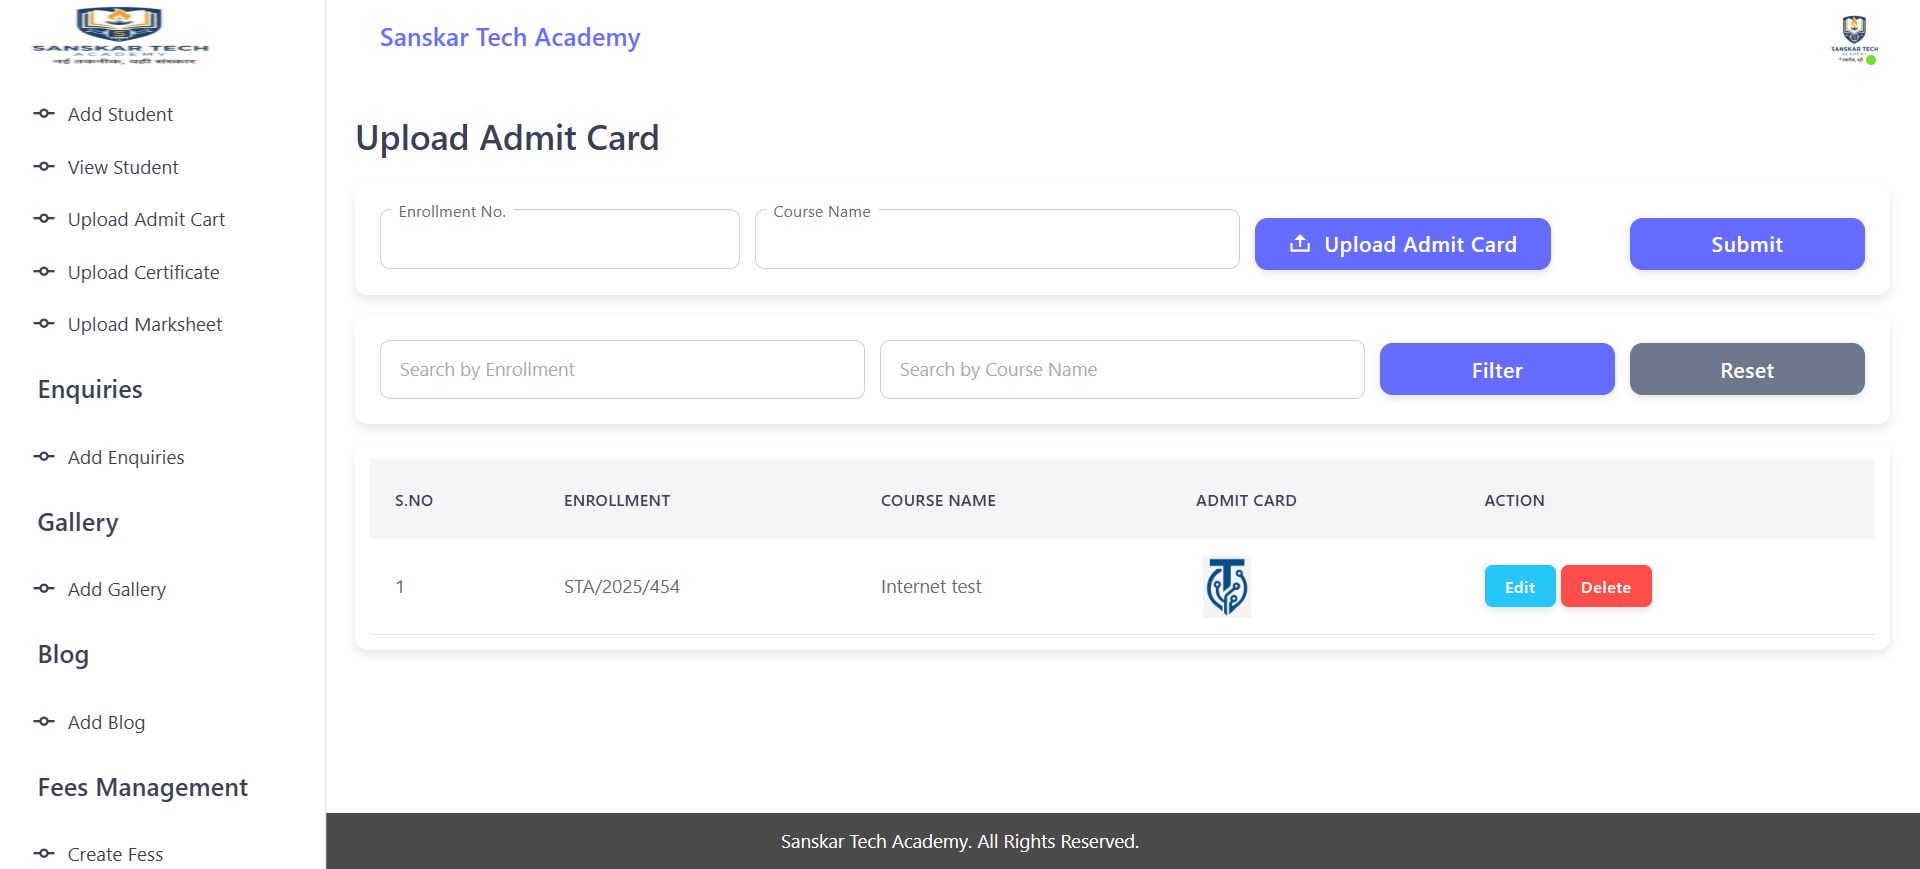
Task: Go to Upload Marksheet page
Action: click(145, 324)
